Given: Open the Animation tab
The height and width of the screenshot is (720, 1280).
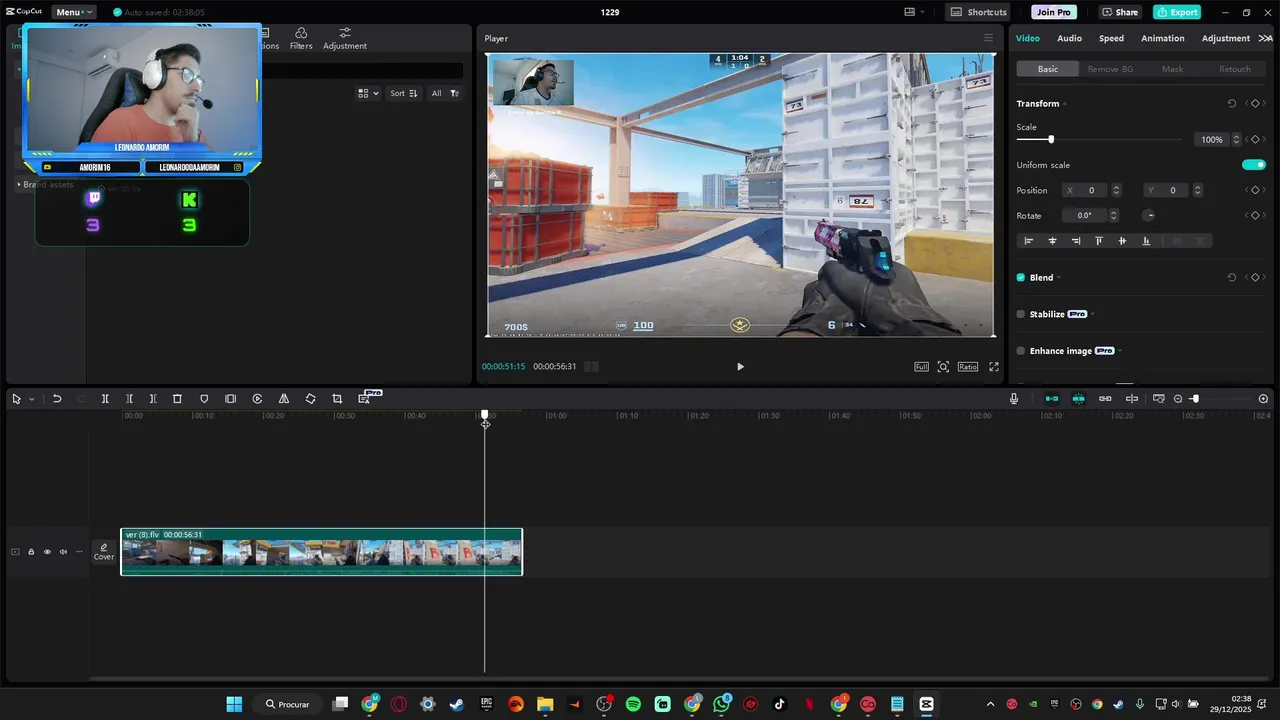Looking at the screenshot, I should [x=1163, y=38].
